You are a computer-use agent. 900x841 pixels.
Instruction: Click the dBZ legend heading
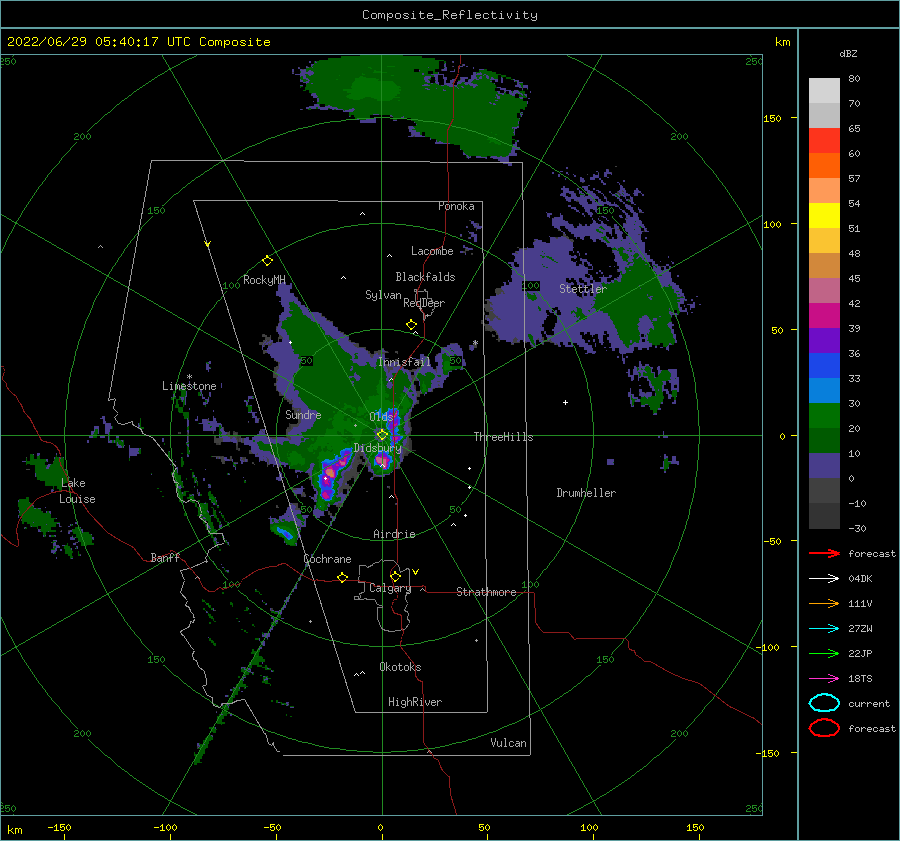(x=848, y=53)
